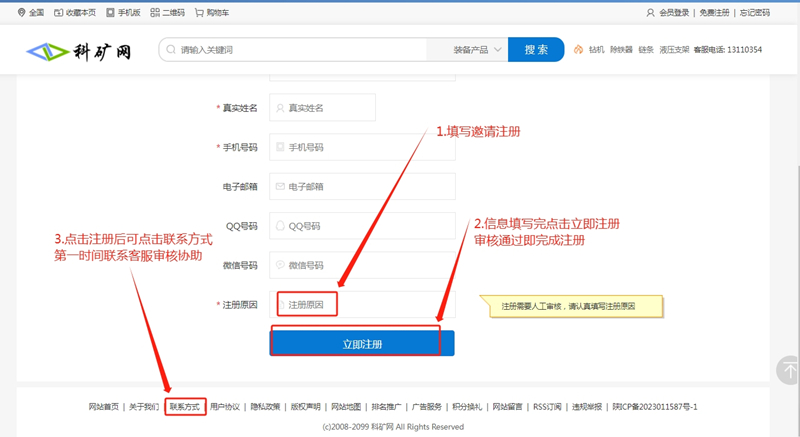Click the 收藏本页 bookmark icon
Viewport: 800px width, 437px height.
pos(57,13)
